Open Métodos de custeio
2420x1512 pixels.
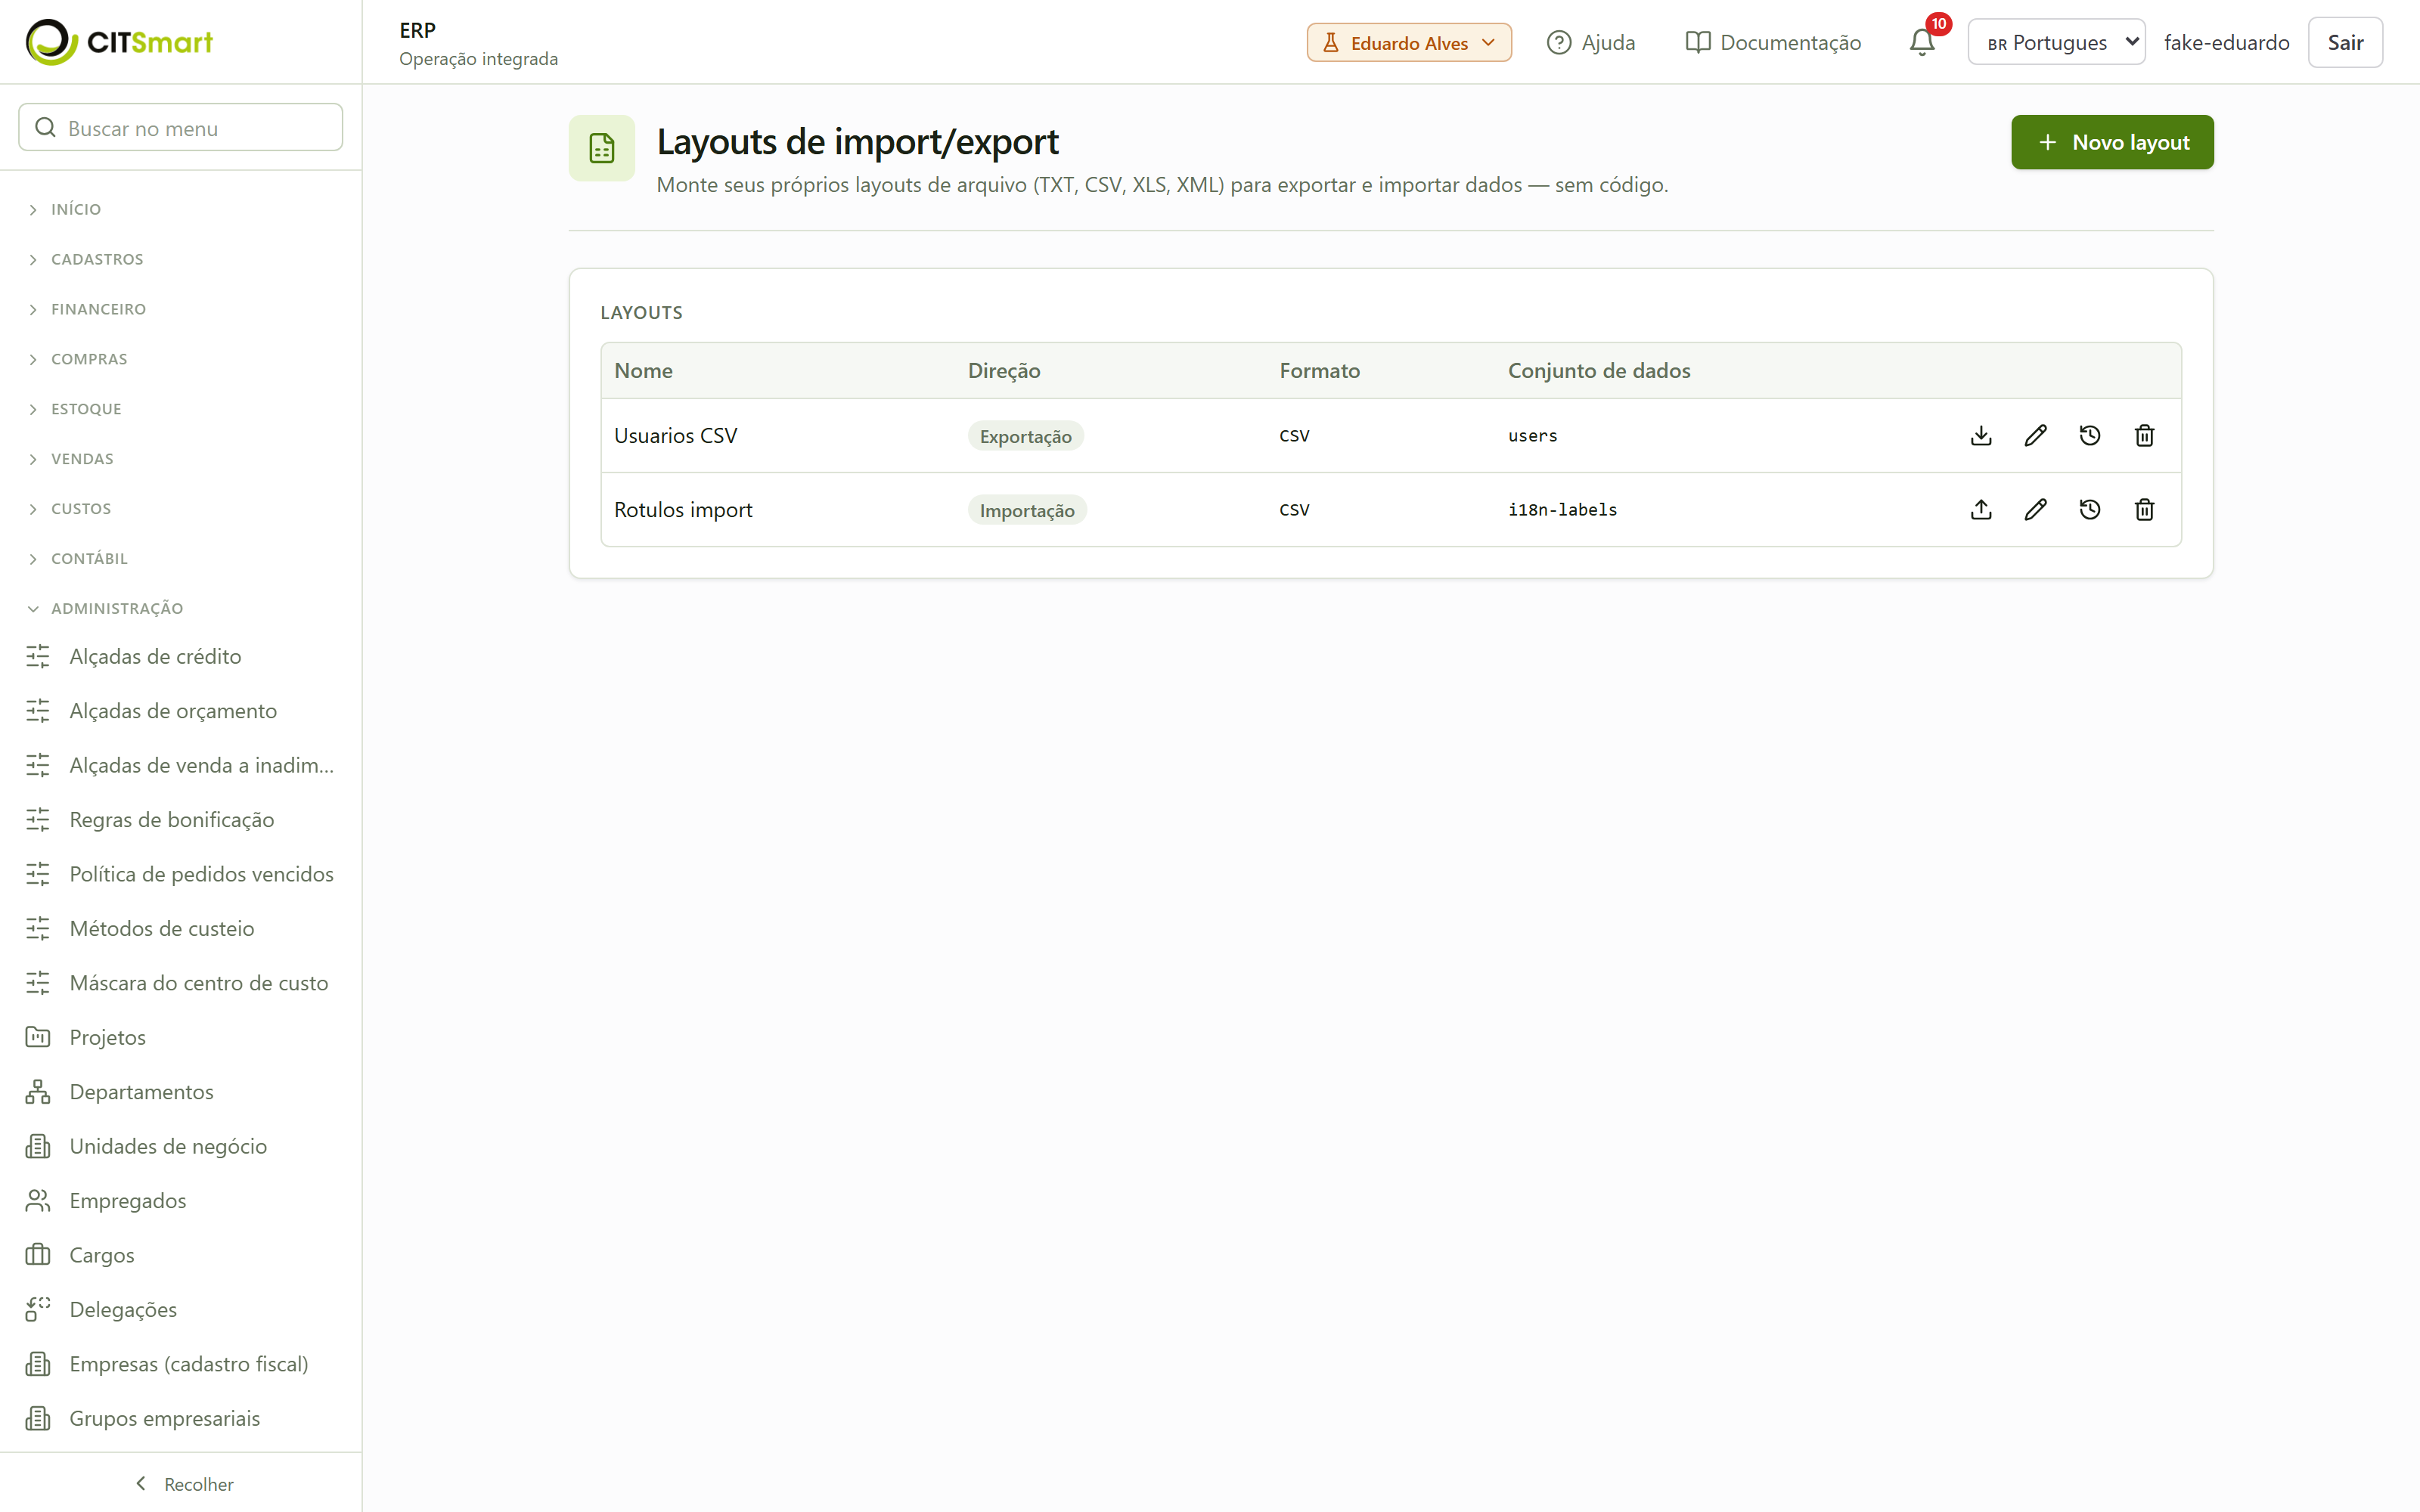(181, 928)
